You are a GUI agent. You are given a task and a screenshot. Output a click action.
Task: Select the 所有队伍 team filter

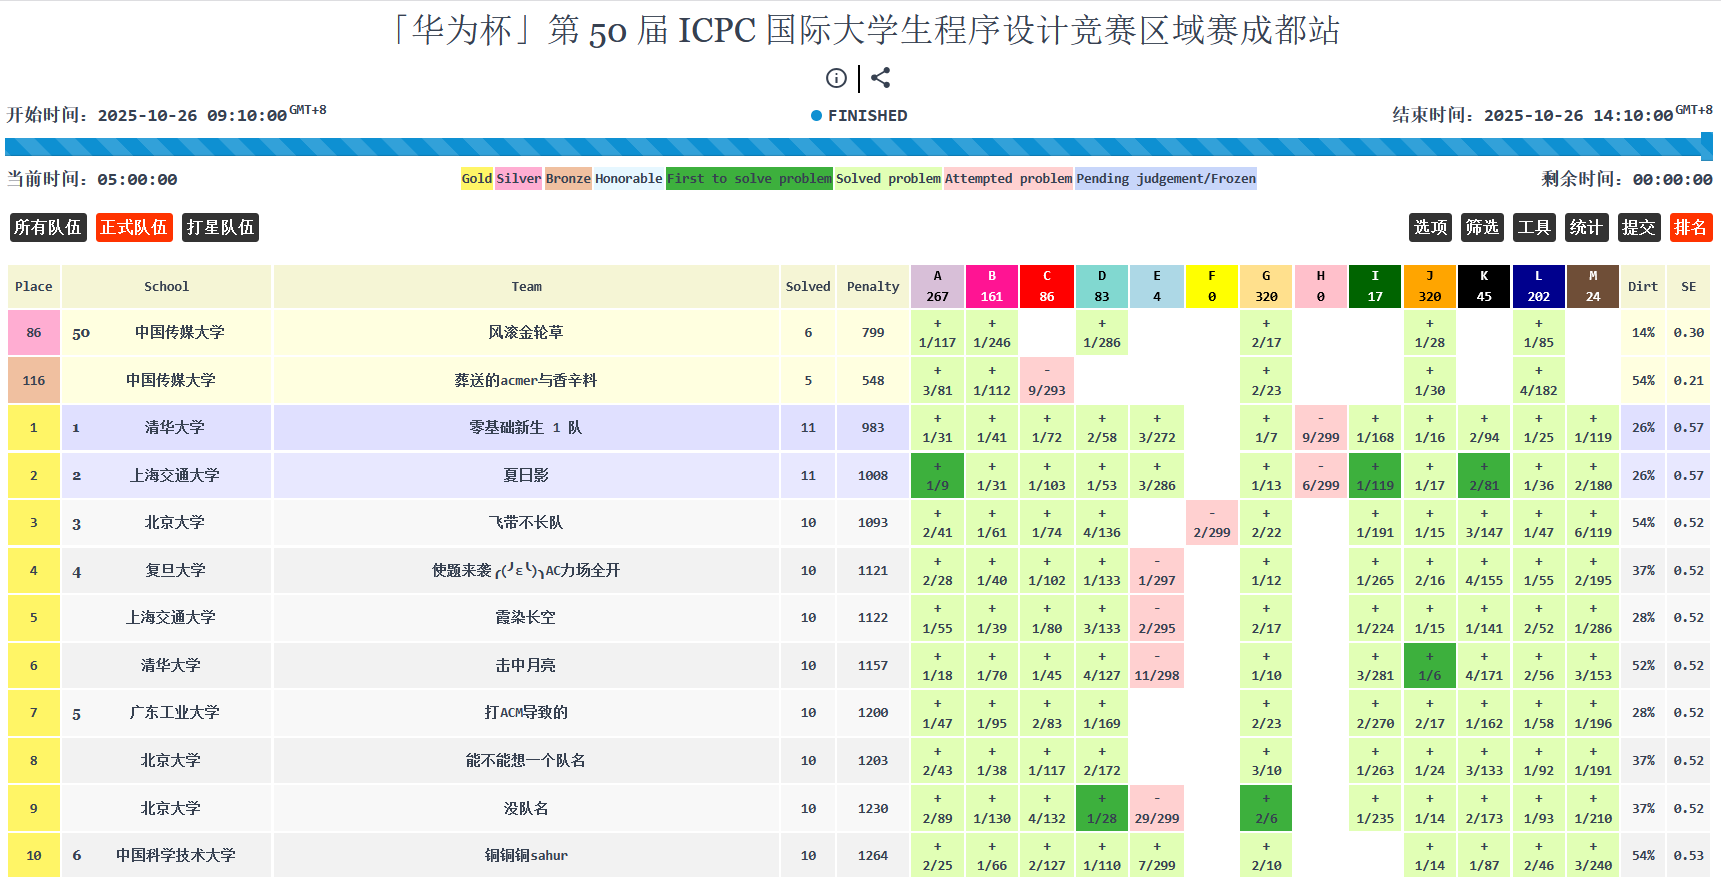coord(48,228)
